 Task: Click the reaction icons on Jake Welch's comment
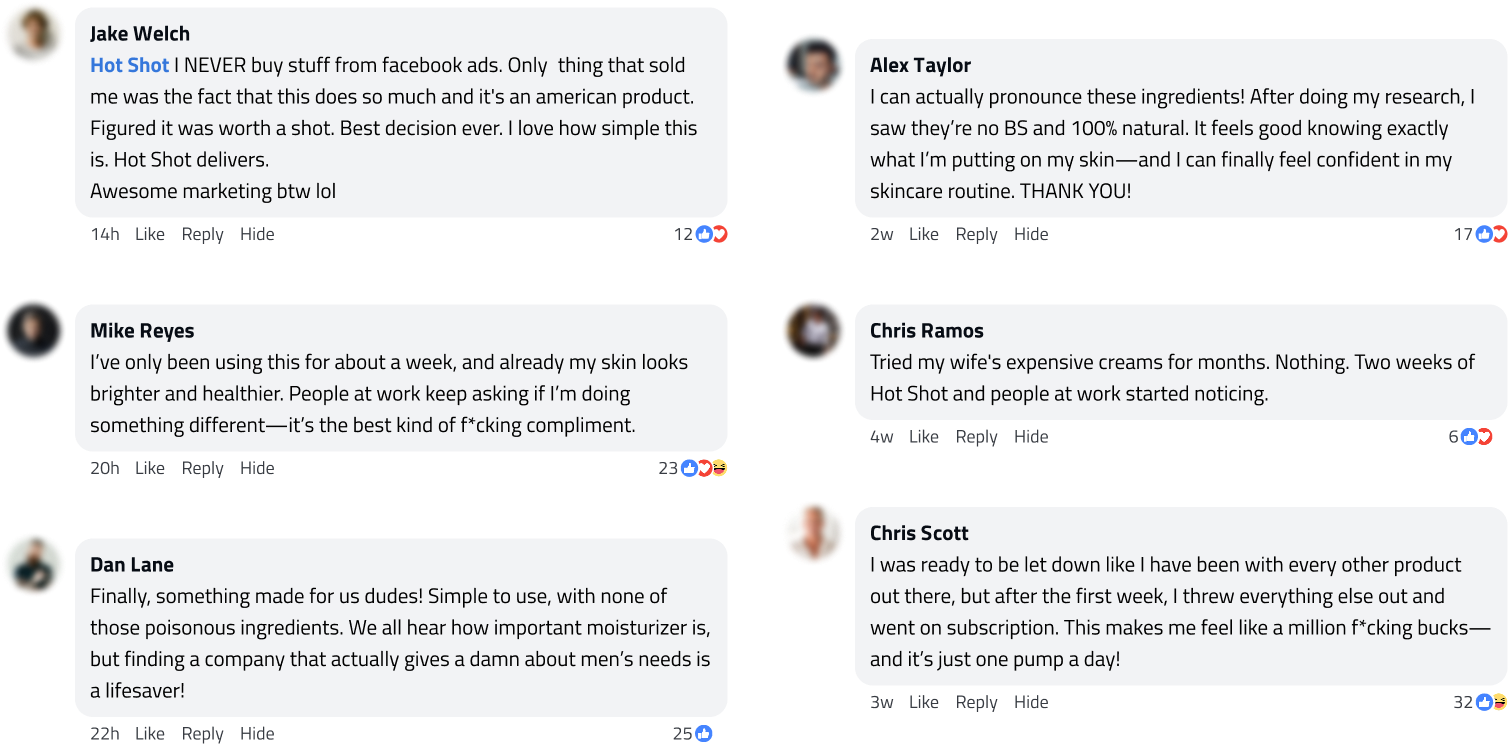pos(711,234)
